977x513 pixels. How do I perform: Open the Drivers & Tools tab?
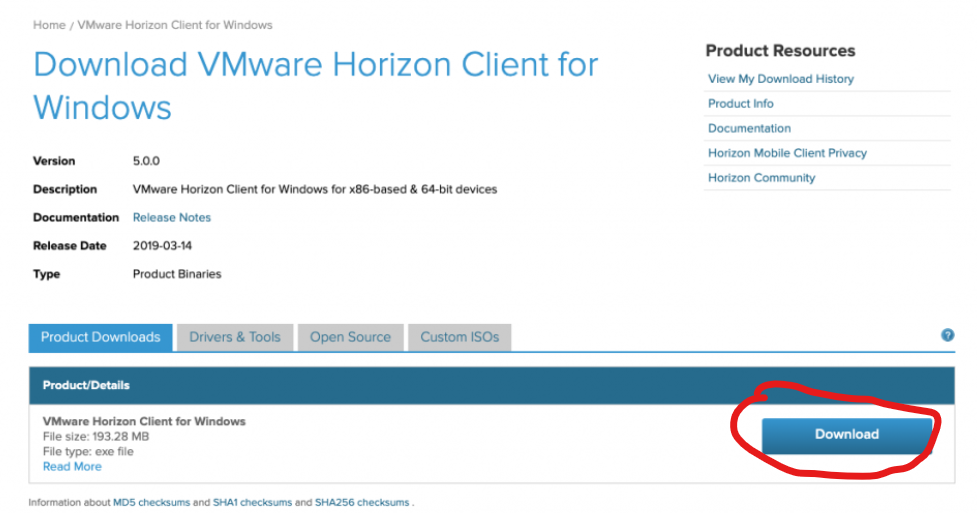pos(235,337)
